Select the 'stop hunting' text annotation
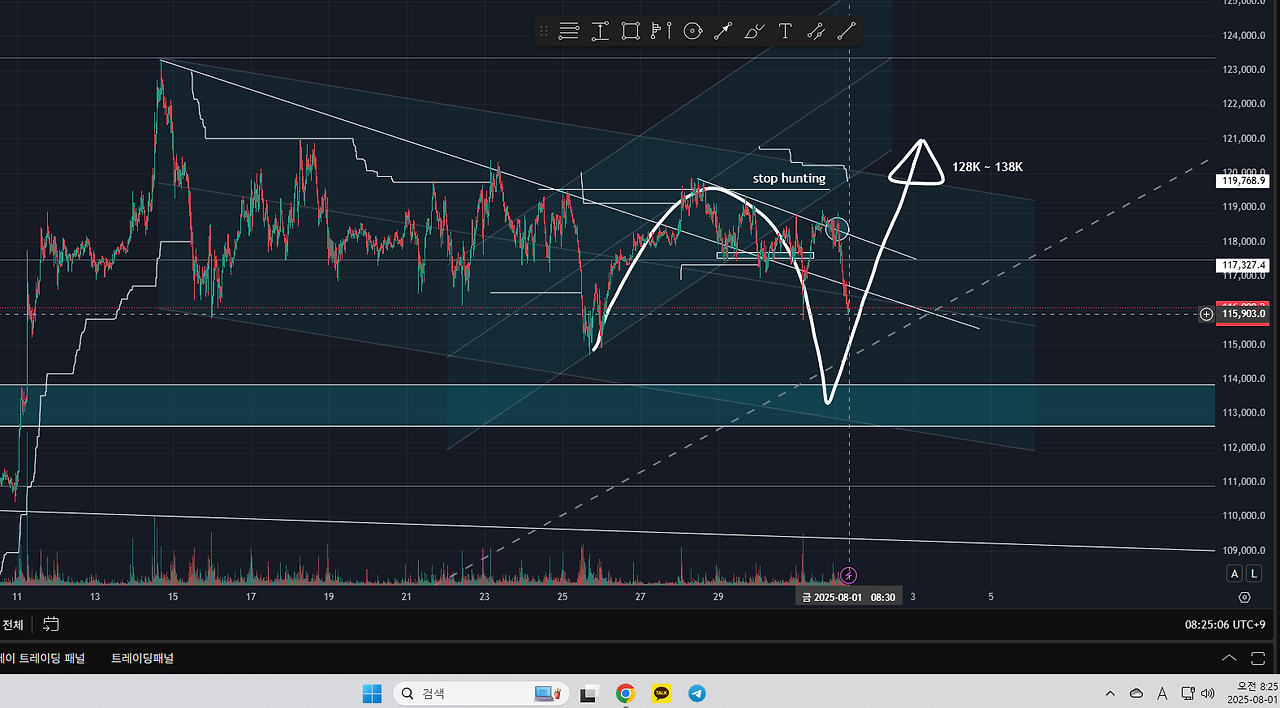This screenshot has height=708, width=1280. coord(789,179)
